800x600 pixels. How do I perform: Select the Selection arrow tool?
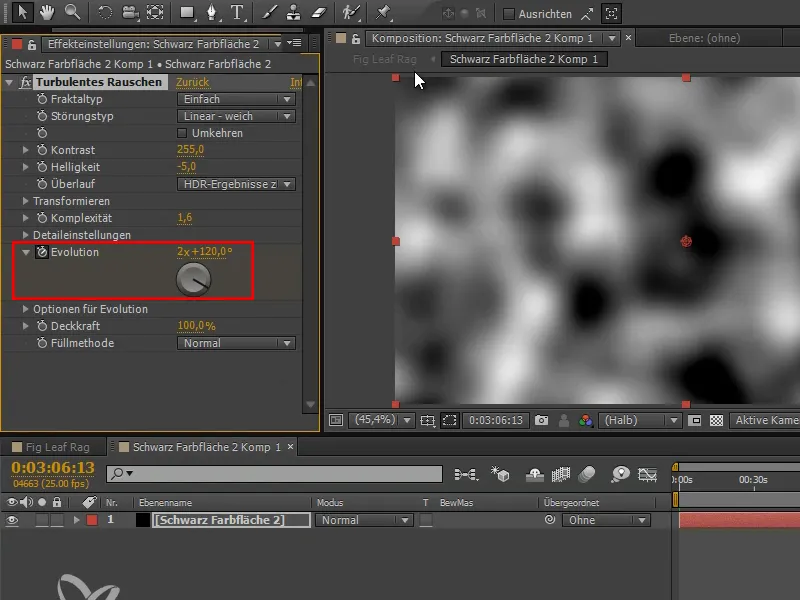21,12
